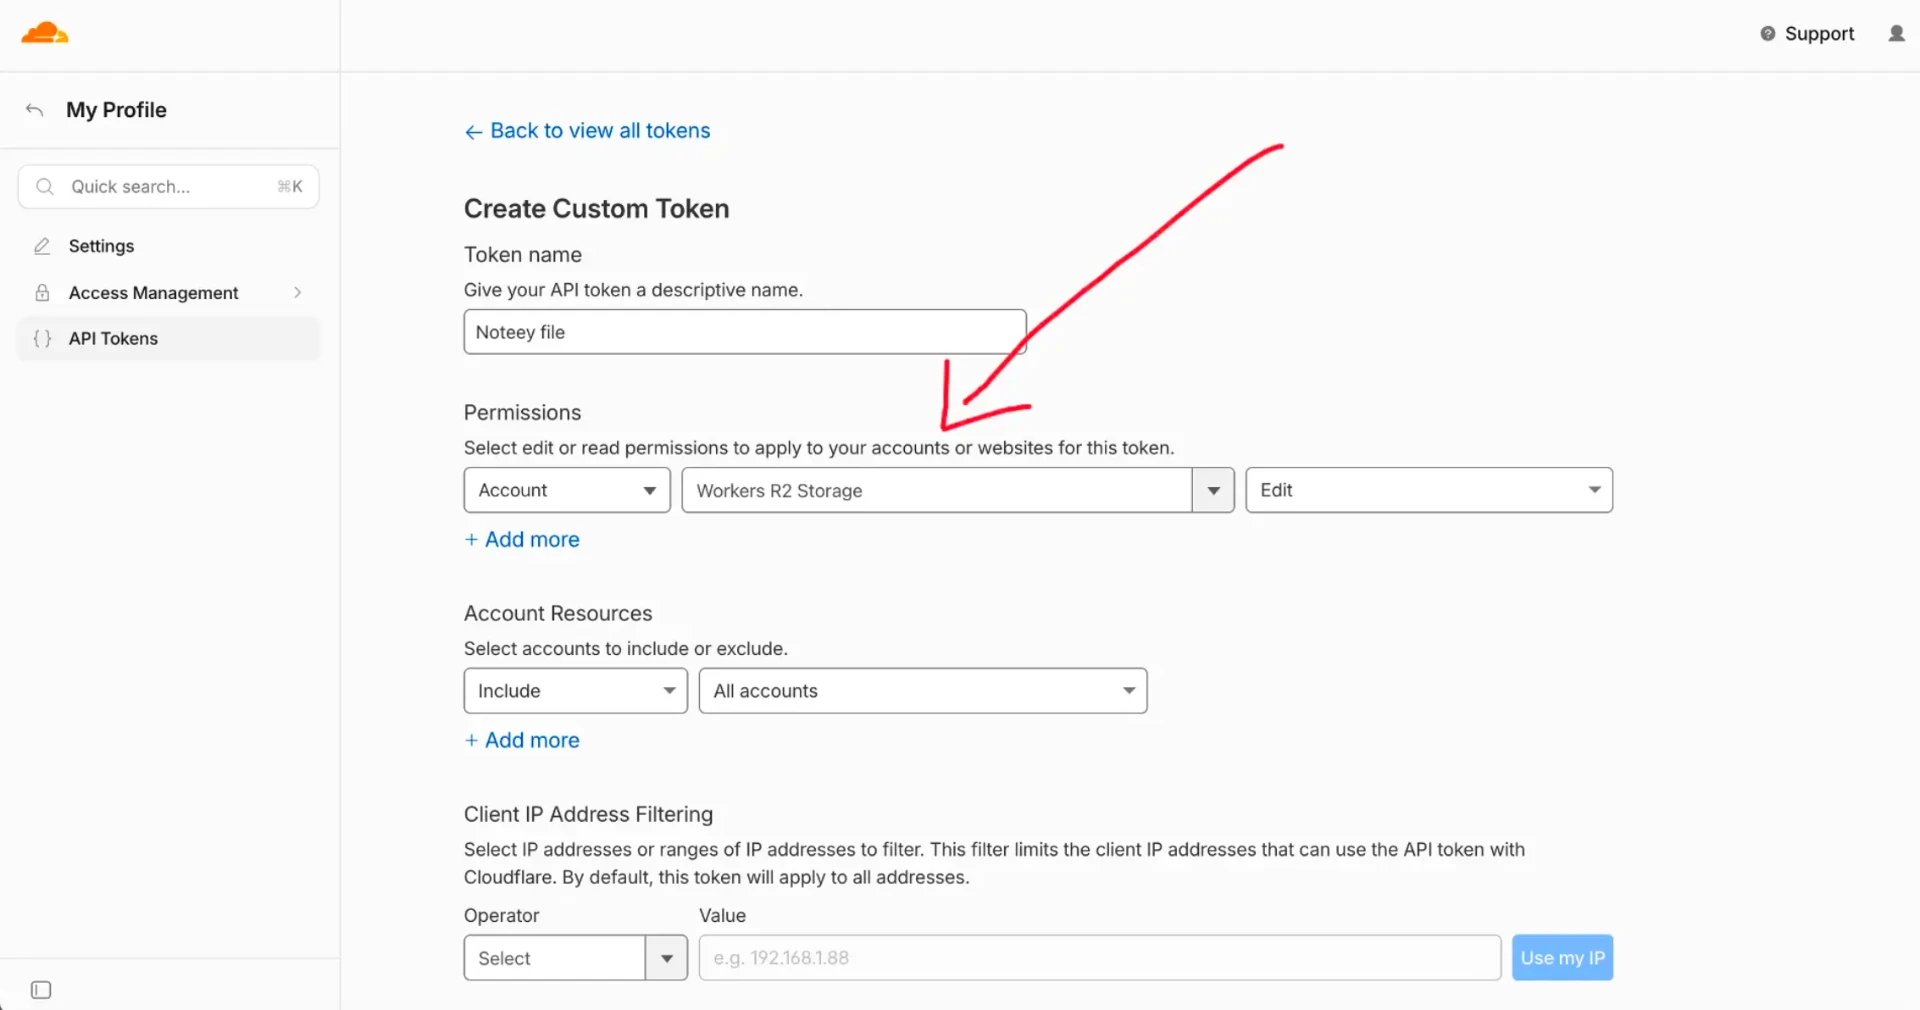Open the Edit permission level dropdown

(x=1429, y=490)
